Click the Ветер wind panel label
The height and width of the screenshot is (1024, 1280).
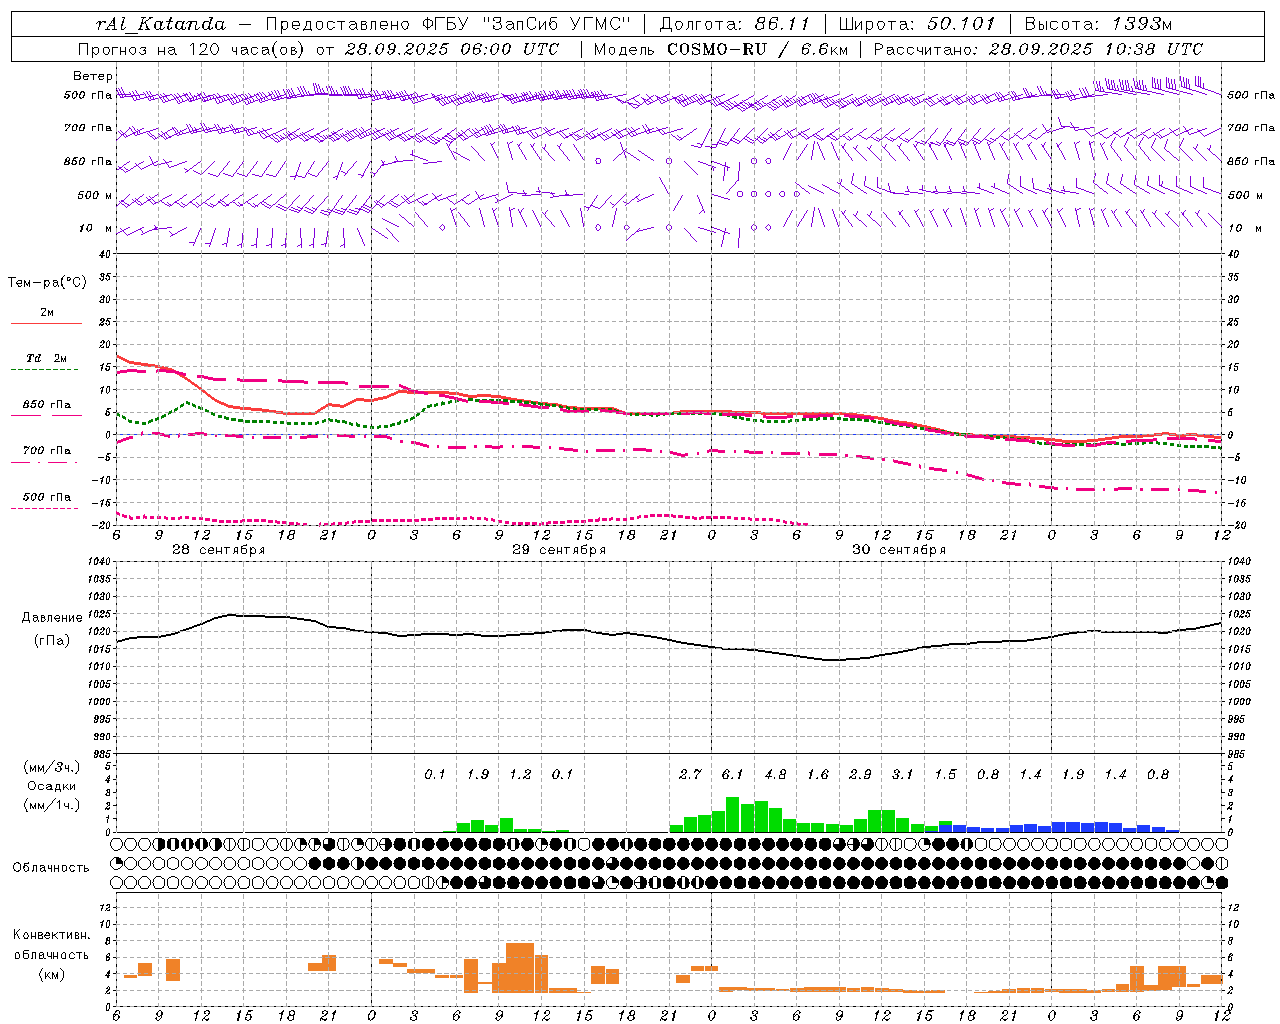coord(93,76)
